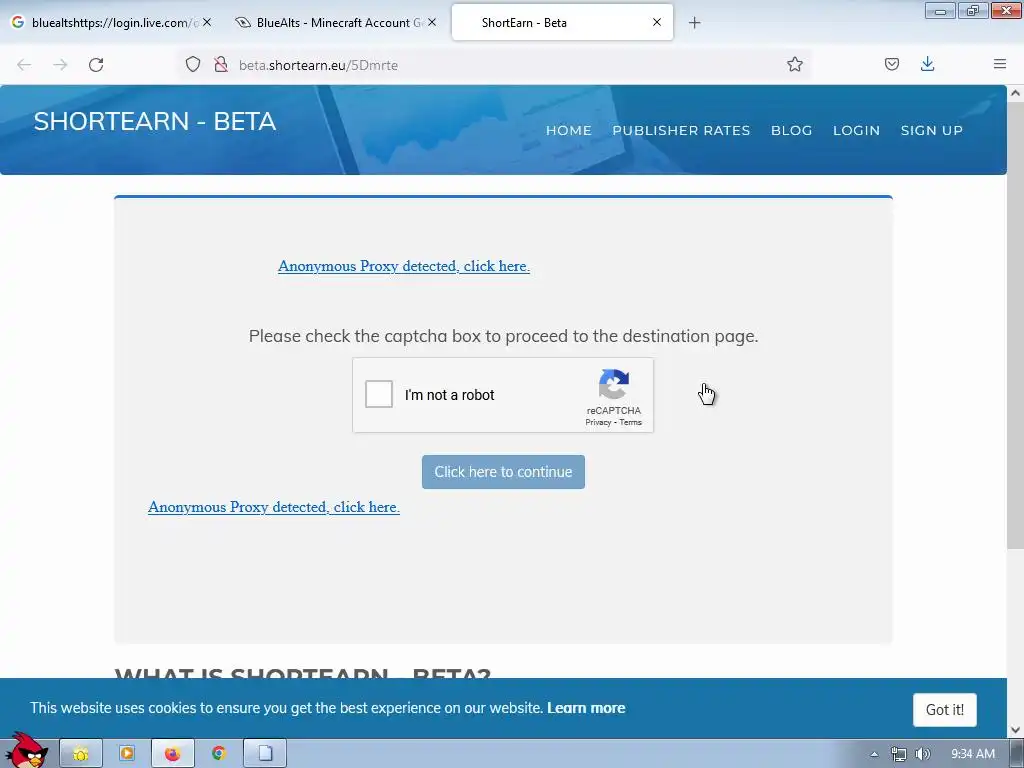1024x768 pixels.
Task: Open the HOME nav item
Action: click(569, 130)
